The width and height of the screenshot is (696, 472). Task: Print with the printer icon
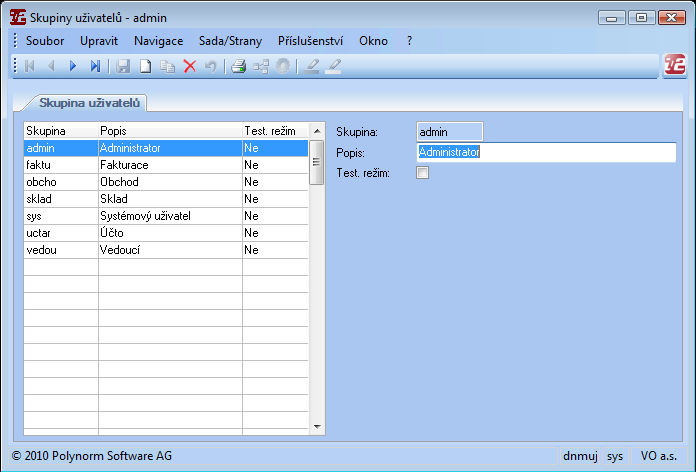[x=238, y=66]
